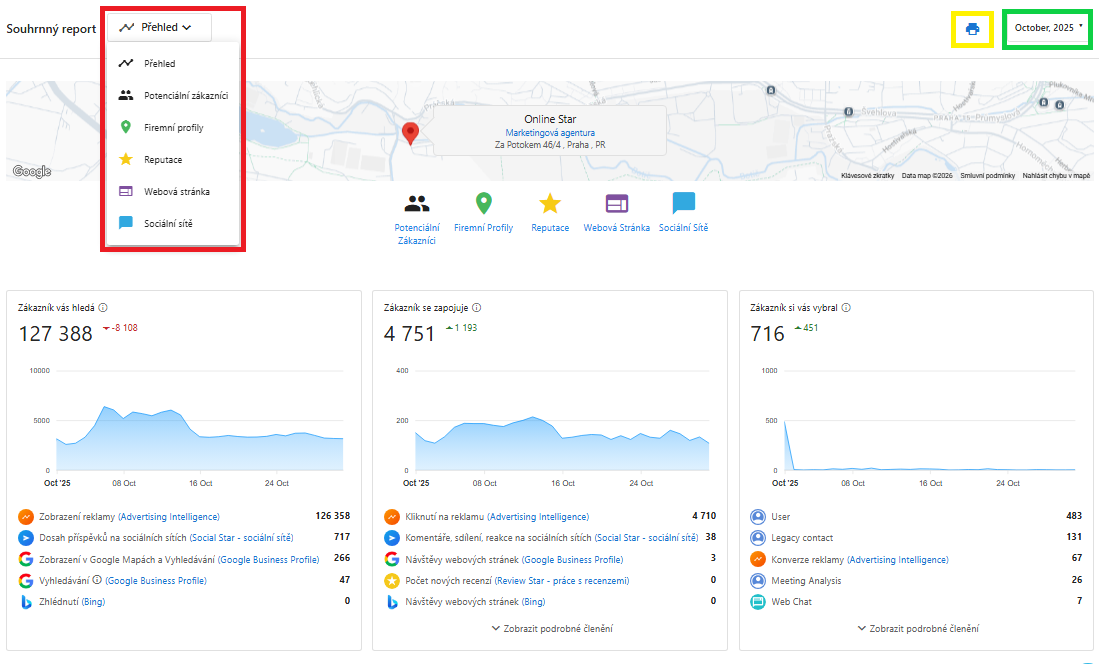The image size is (1099, 664).
Task: Click the 4 751 total value
Action: pos(409,334)
